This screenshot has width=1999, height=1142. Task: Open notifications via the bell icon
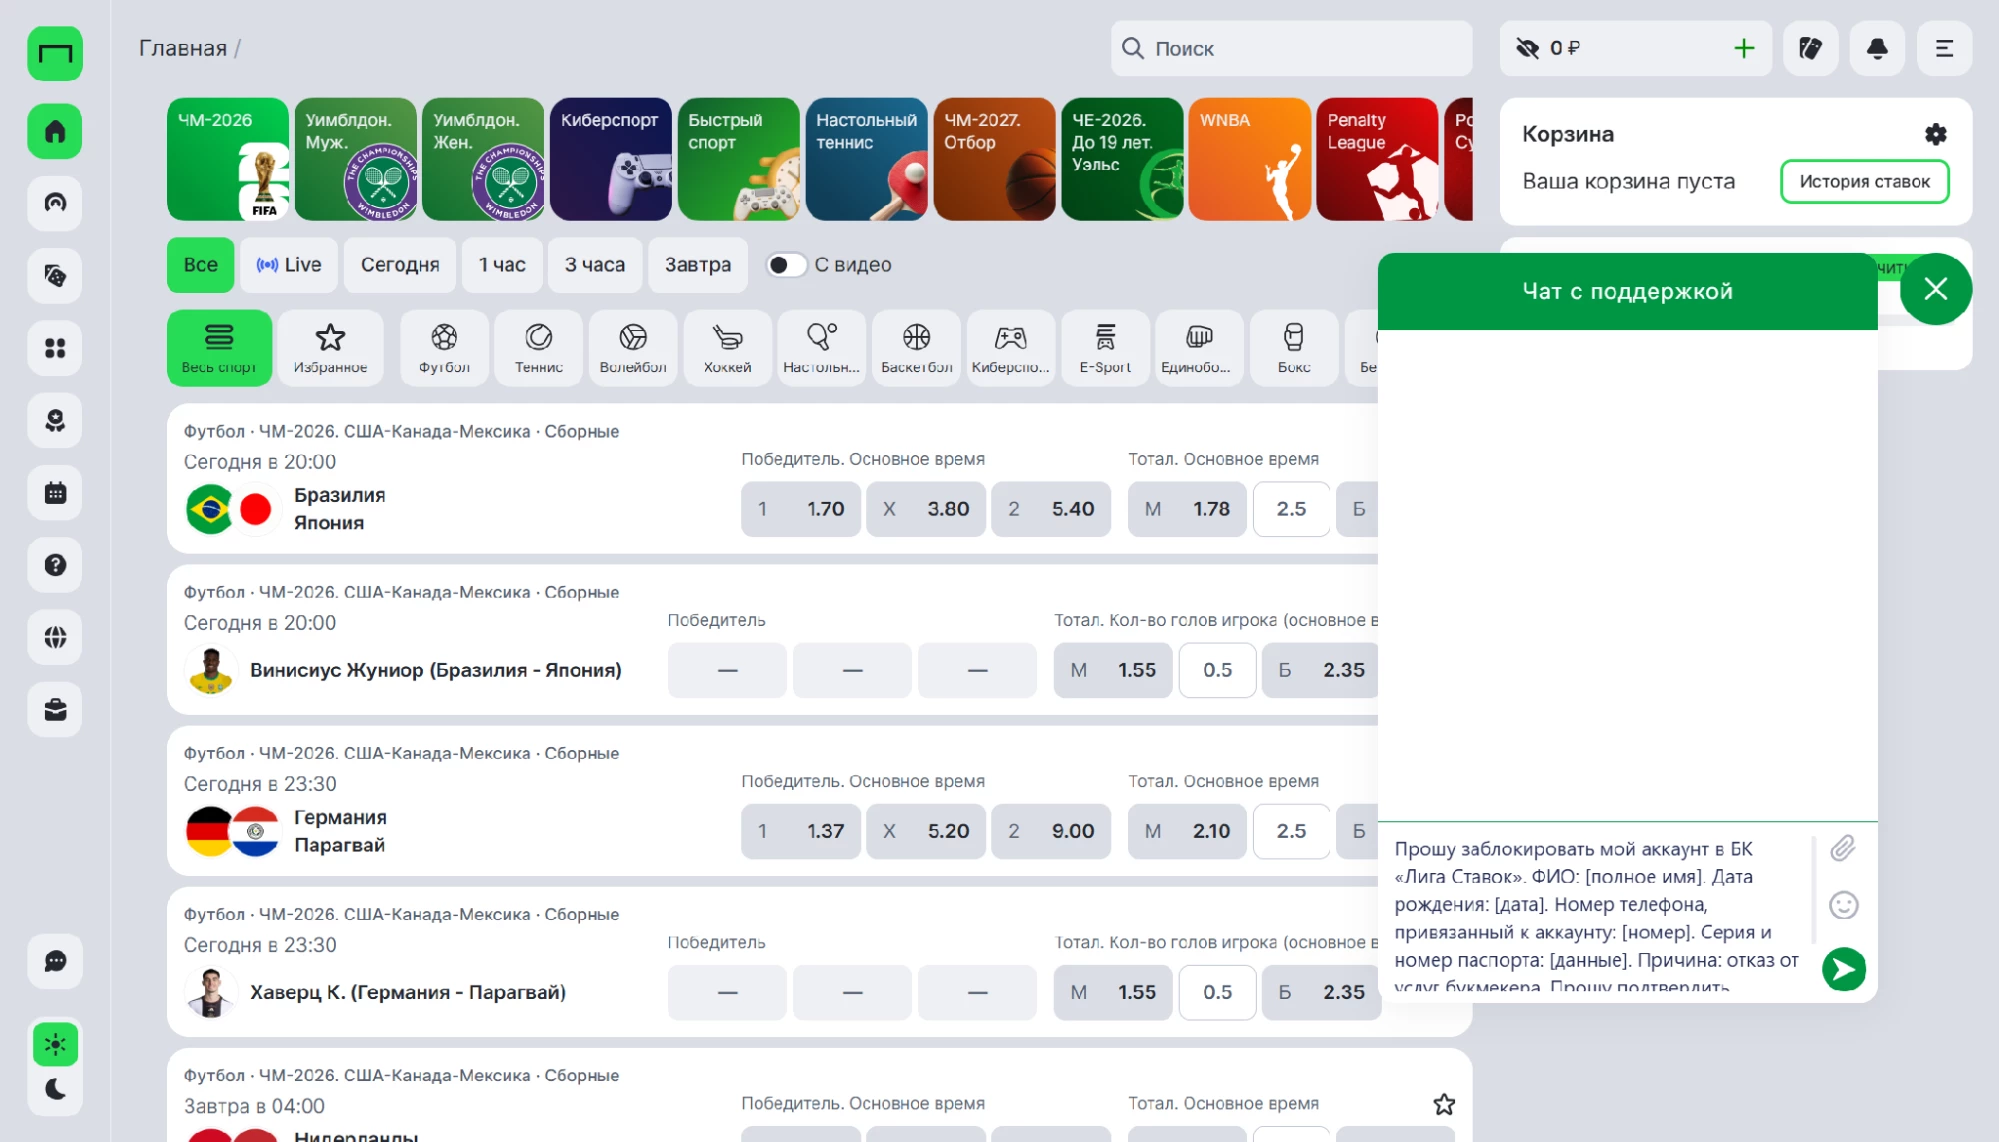point(1877,48)
